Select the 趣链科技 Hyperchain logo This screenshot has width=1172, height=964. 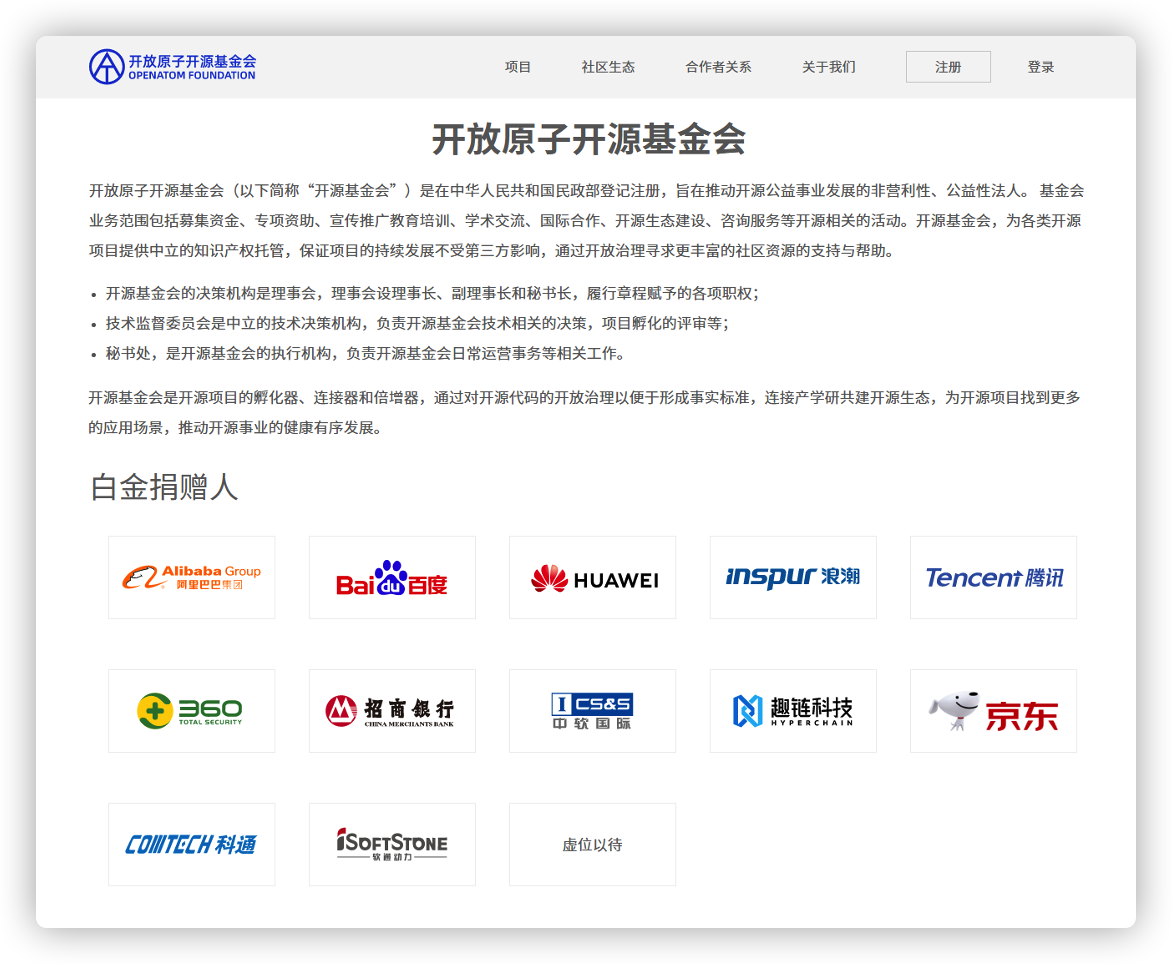coord(792,710)
